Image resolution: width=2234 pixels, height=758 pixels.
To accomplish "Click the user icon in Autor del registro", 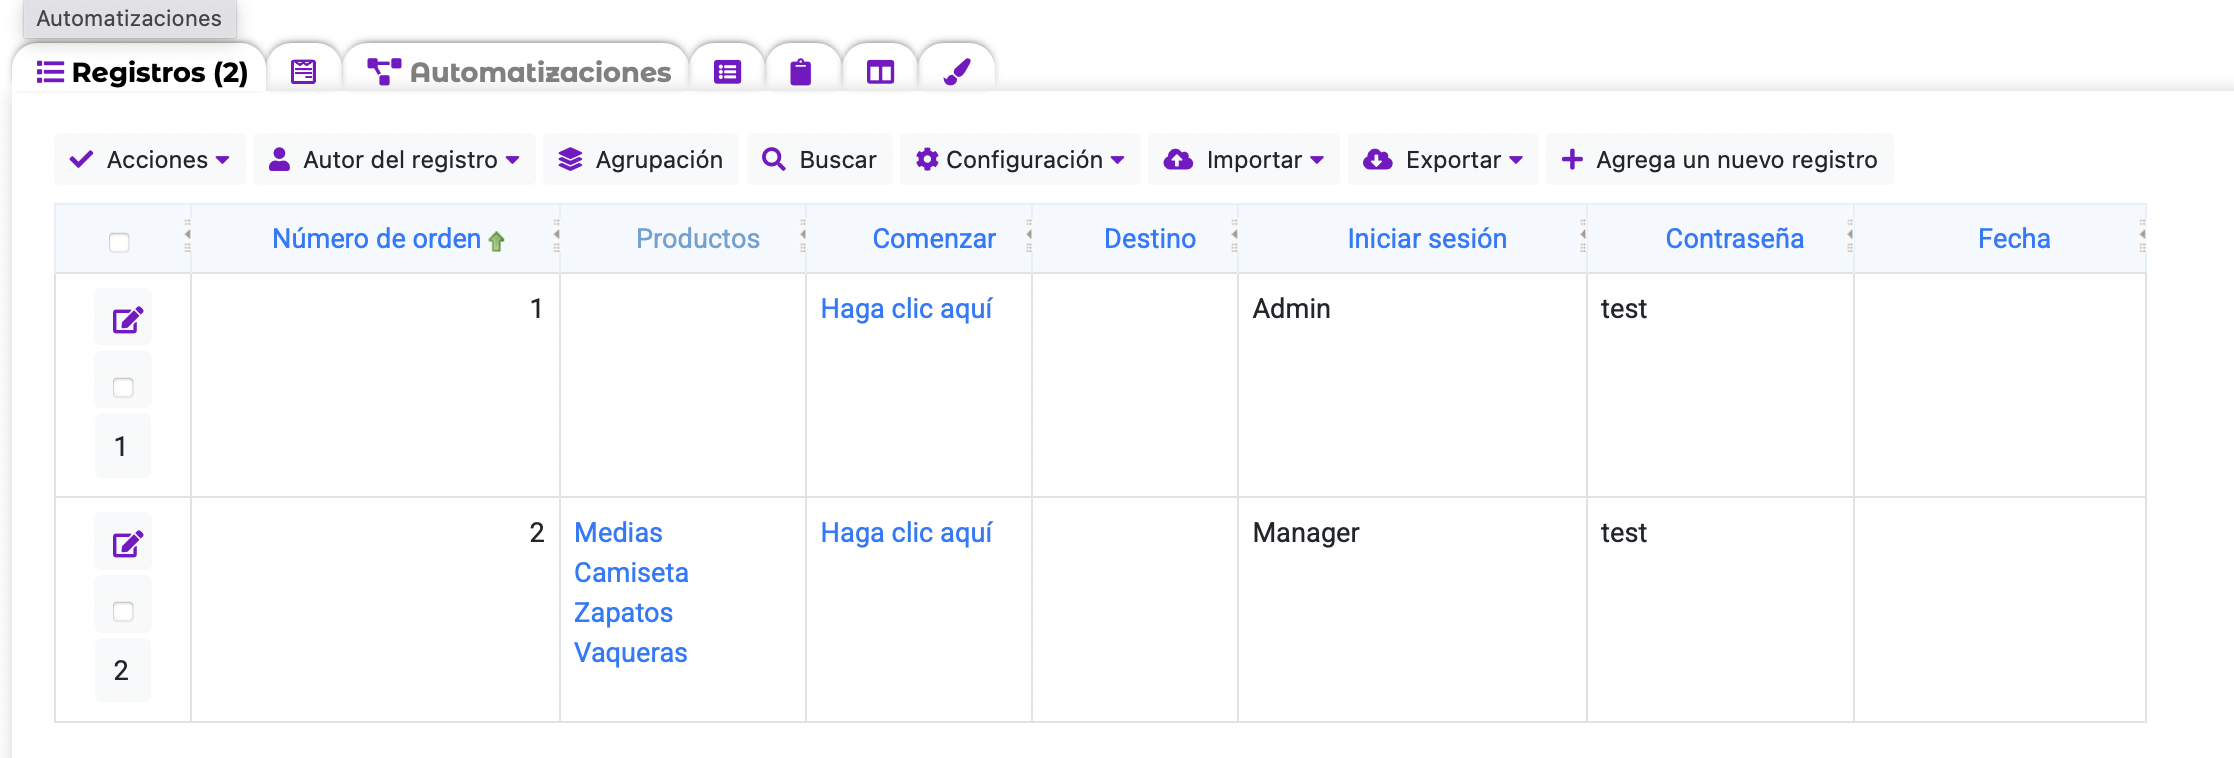I will 279,159.
